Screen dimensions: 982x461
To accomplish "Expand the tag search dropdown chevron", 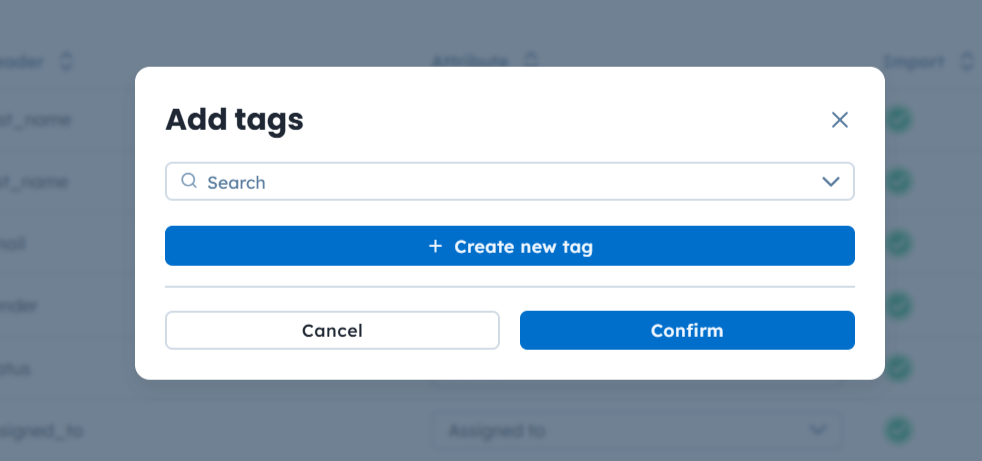I will click(x=830, y=182).
